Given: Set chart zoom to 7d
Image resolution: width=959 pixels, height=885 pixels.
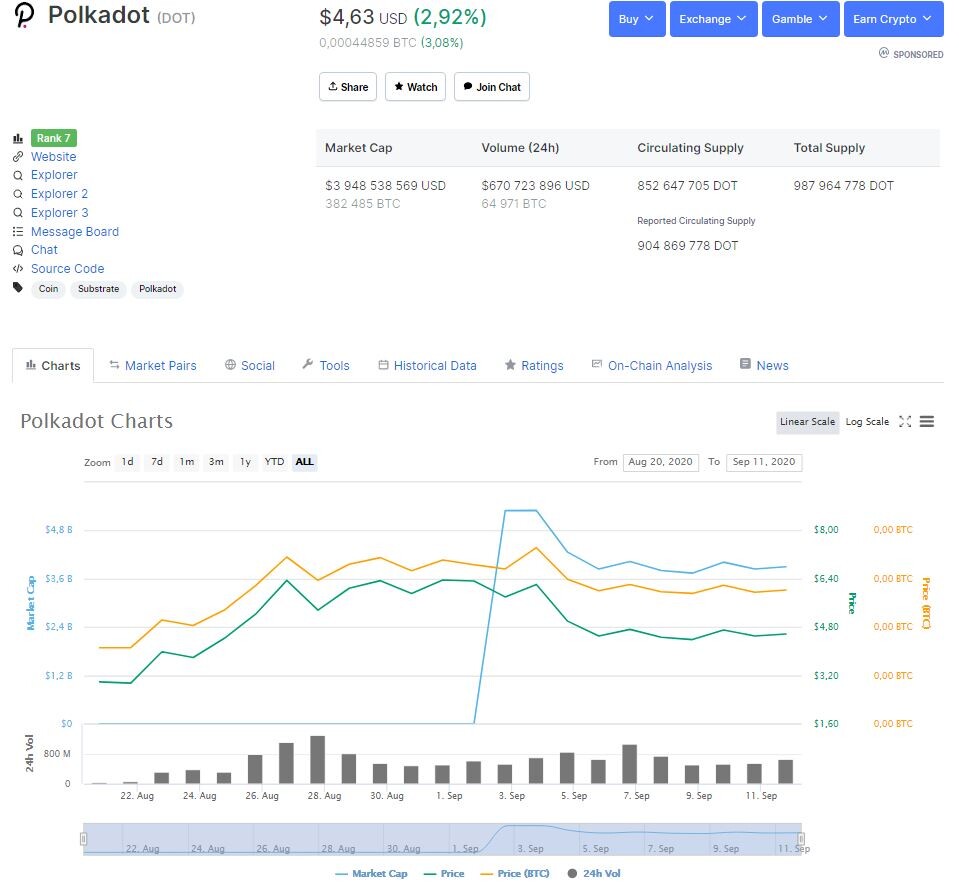Looking at the screenshot, I should click(x=157, y=462).
